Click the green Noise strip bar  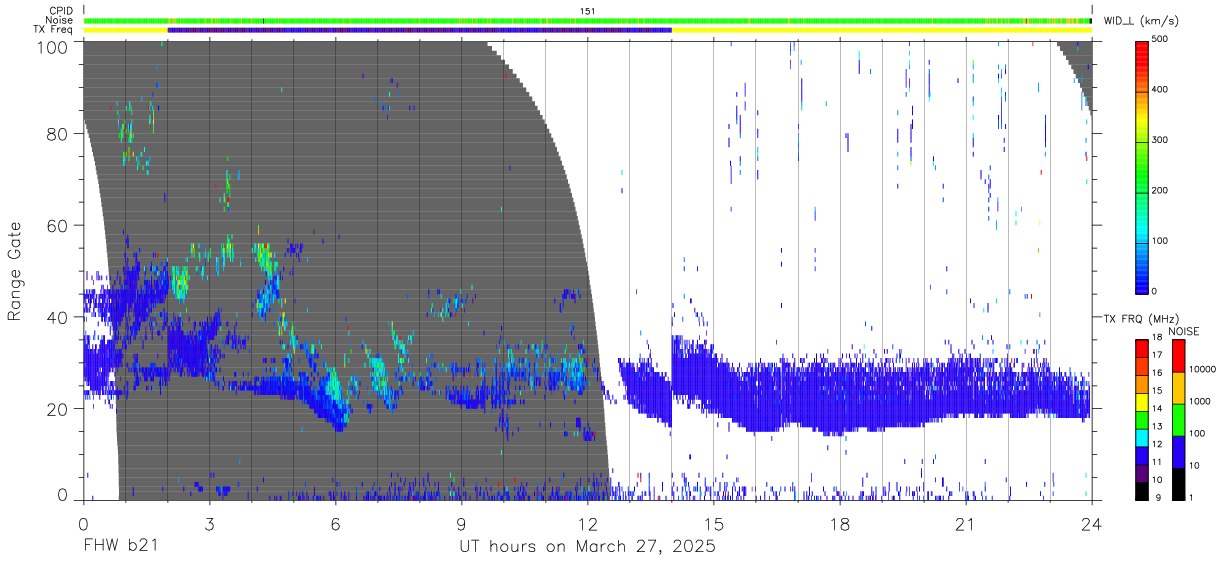pos(588,20)
